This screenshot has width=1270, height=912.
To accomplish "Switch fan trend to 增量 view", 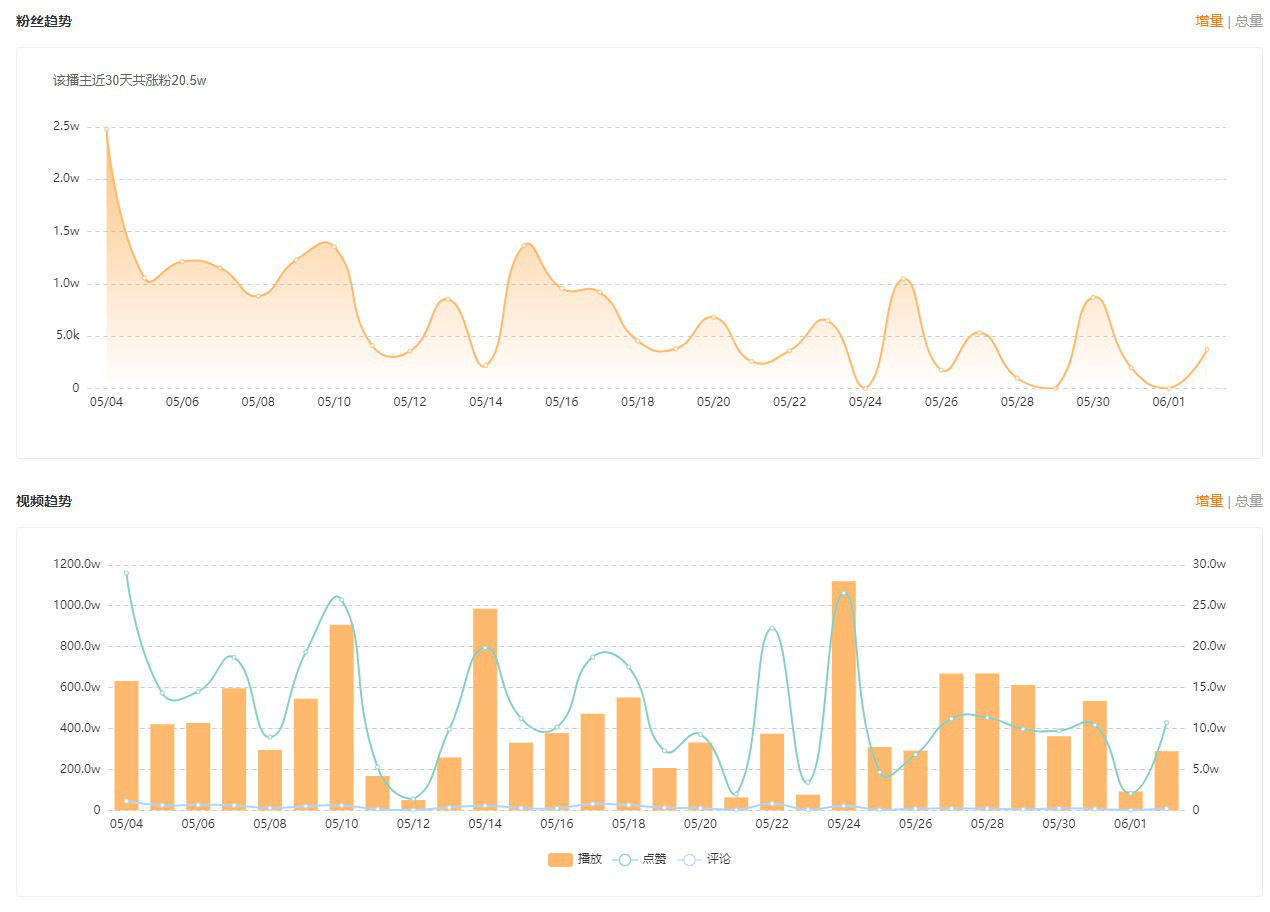I will coord(1210,21).
